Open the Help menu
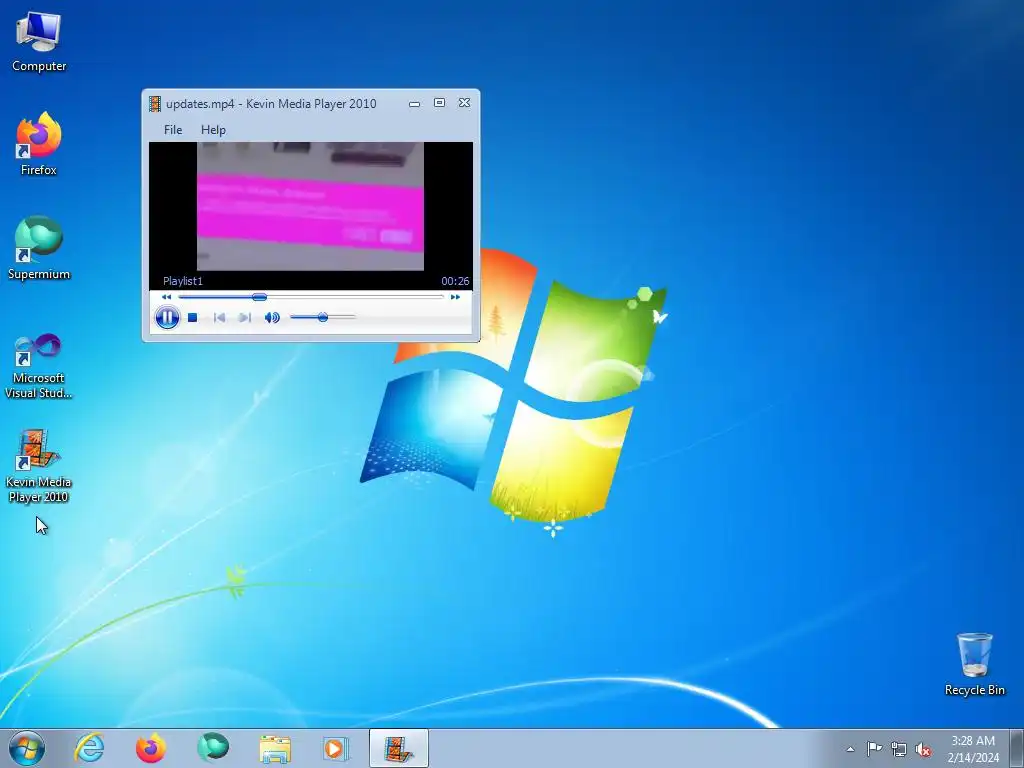The width and height of the screenshot is (1024, 768). [214, 130]
